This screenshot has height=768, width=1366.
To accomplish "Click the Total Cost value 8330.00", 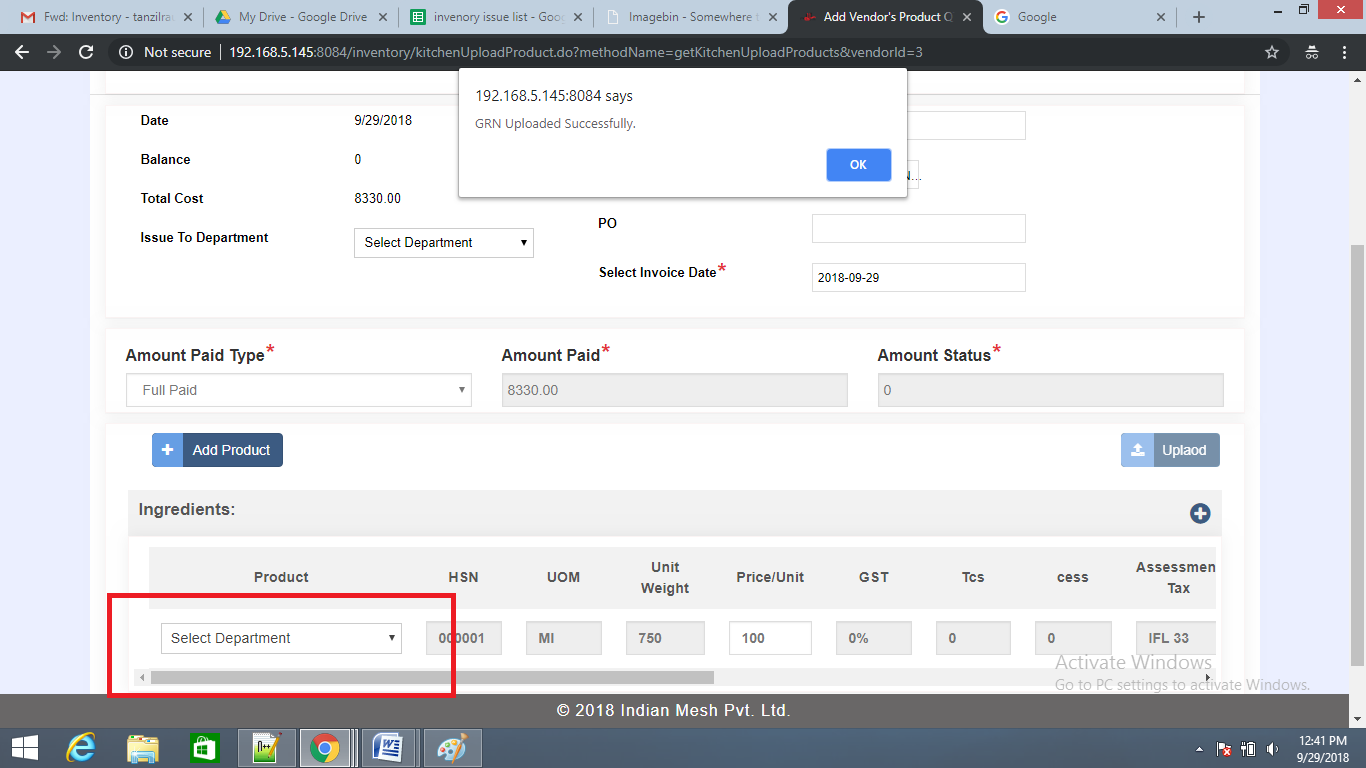I will pos(378,198).
